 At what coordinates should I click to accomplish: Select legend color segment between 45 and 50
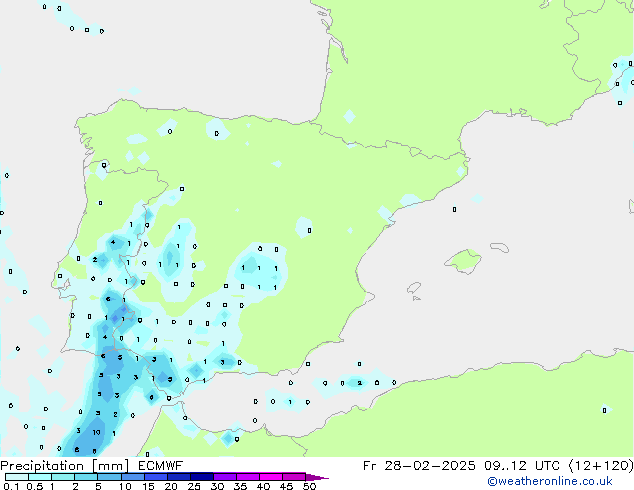294,477
